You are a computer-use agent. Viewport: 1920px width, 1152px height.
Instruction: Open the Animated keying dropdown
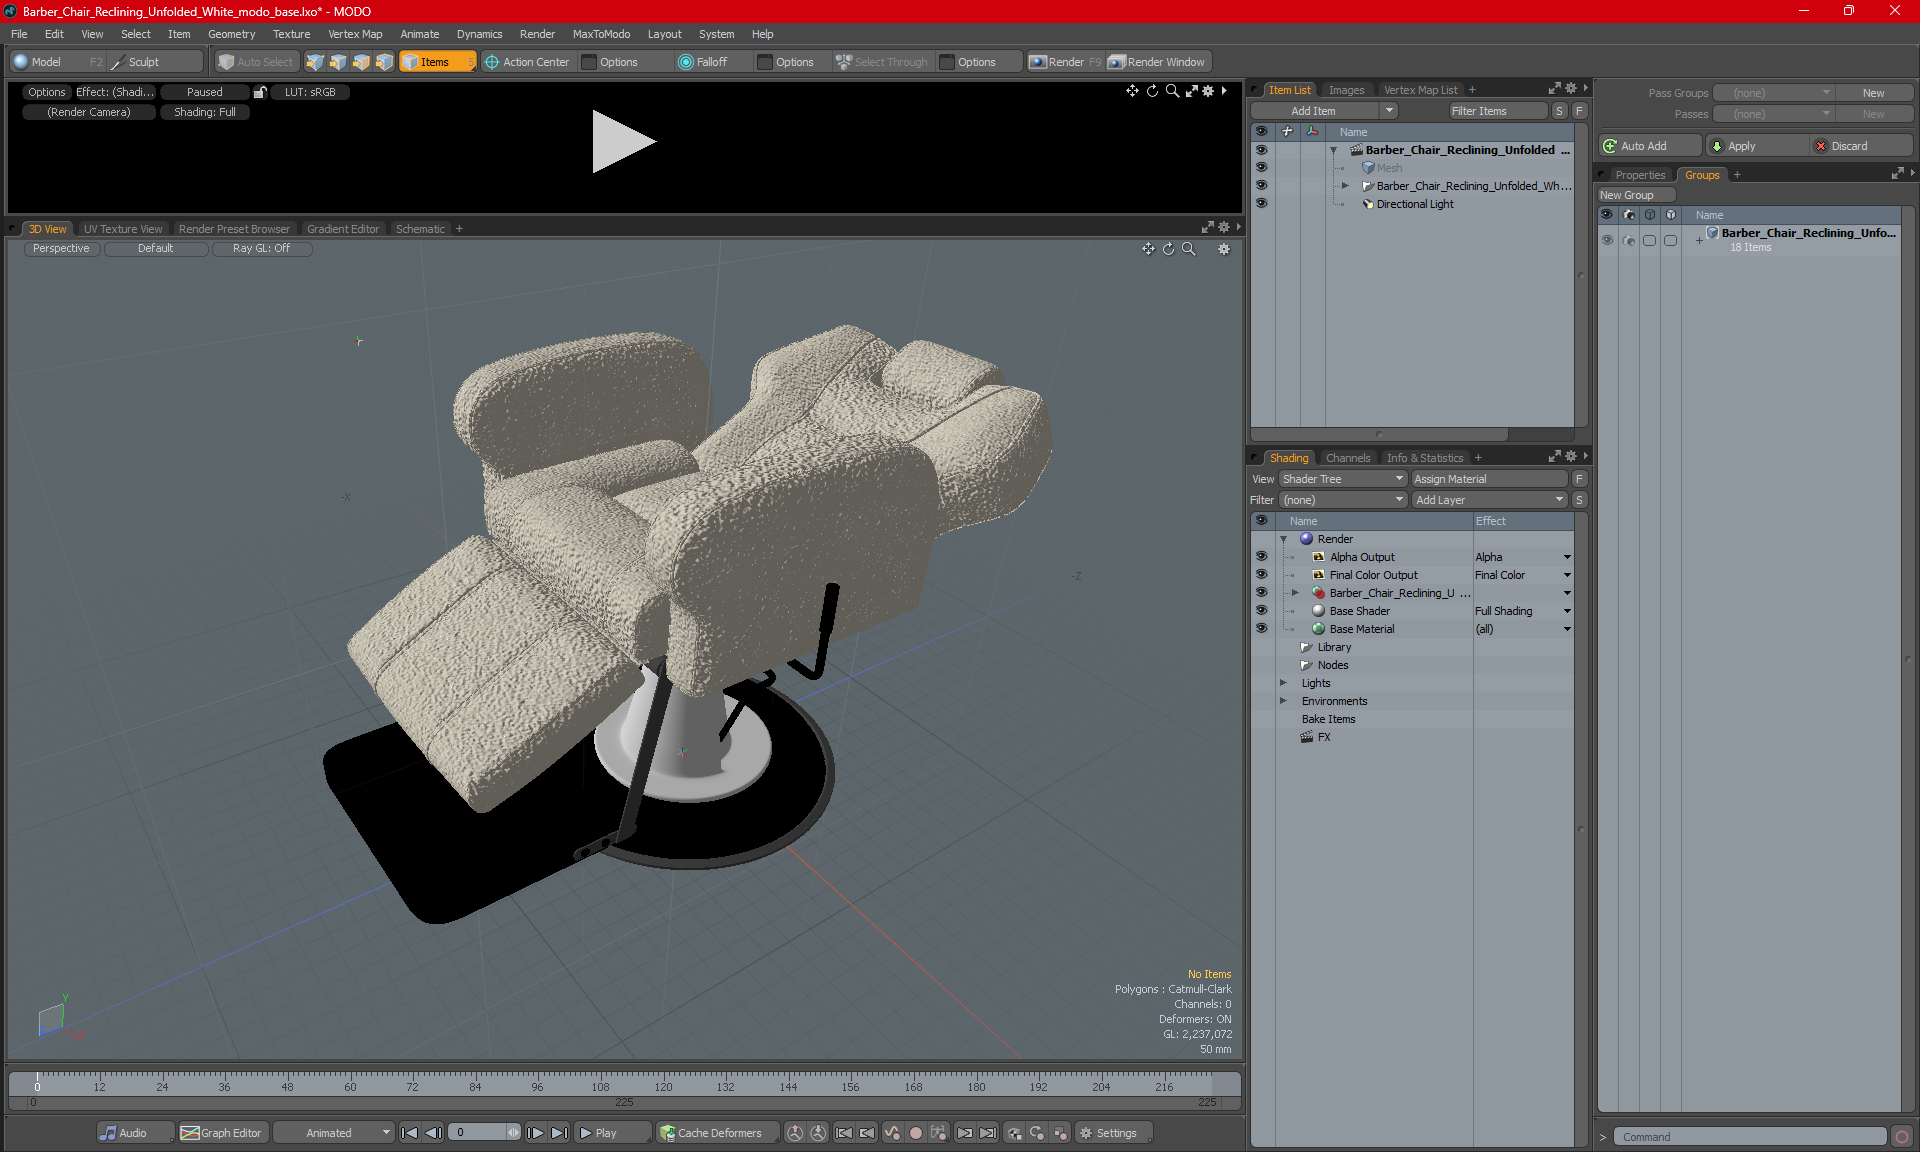coord(335,1133)
